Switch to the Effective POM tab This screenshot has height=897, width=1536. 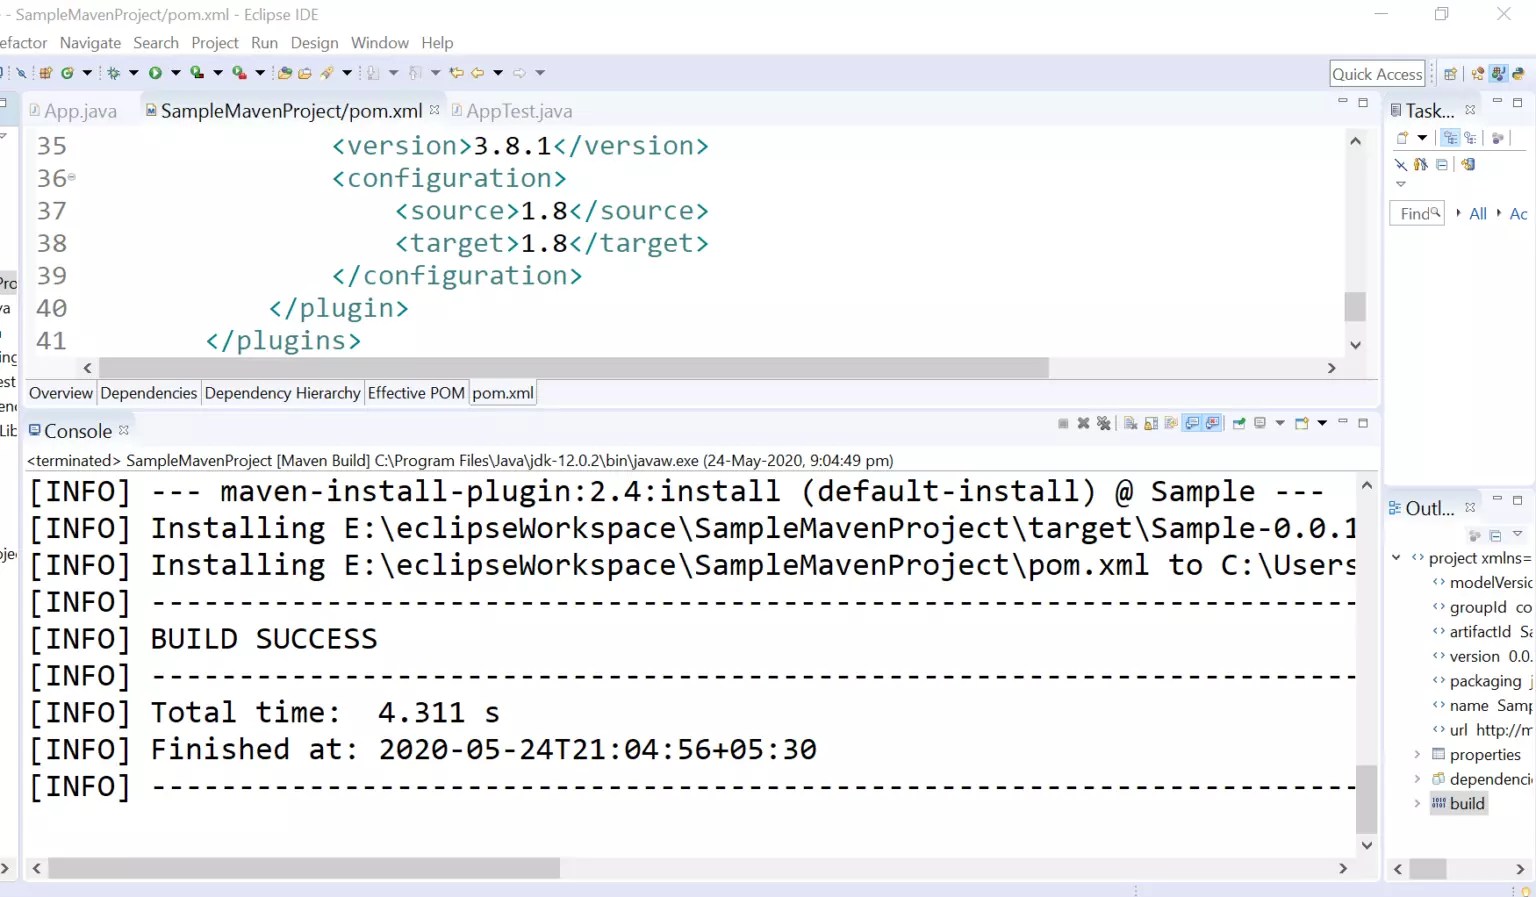coord(416,393)
